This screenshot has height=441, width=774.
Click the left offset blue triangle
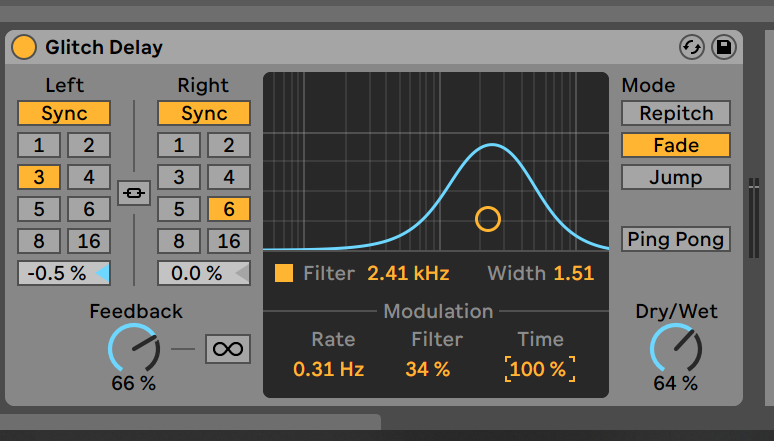pyautogui.click(x=101, y=273)
